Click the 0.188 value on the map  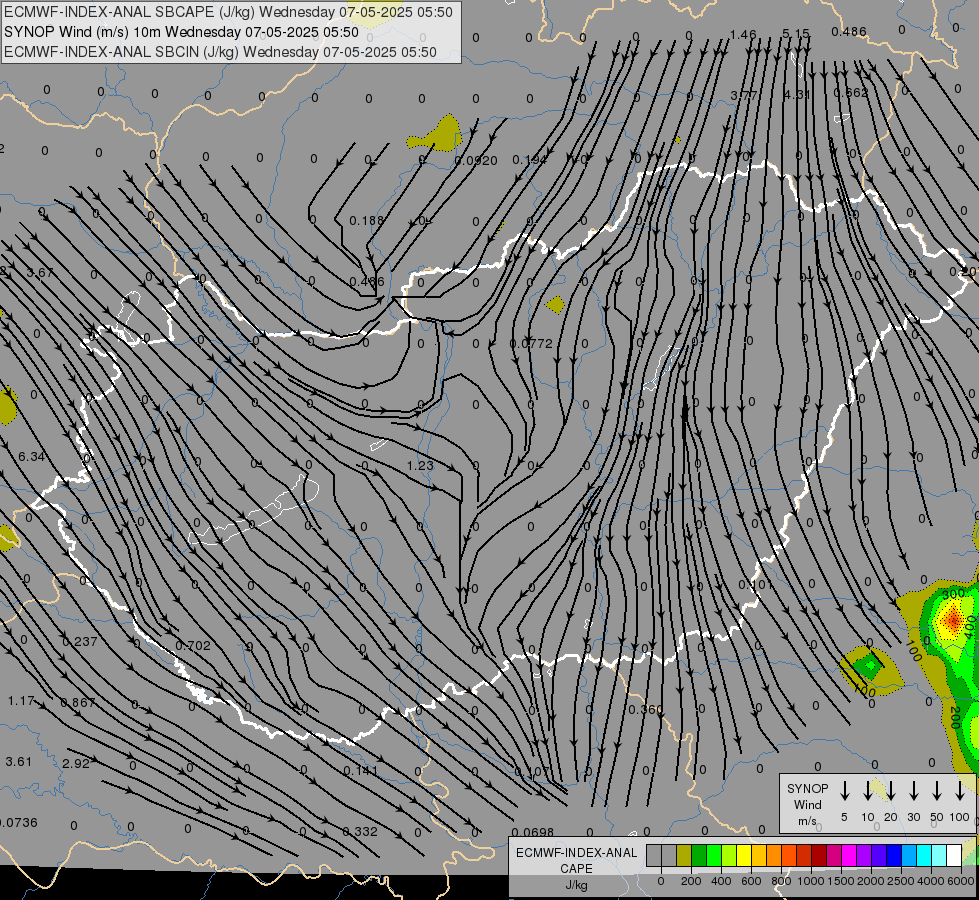point(367,220)
